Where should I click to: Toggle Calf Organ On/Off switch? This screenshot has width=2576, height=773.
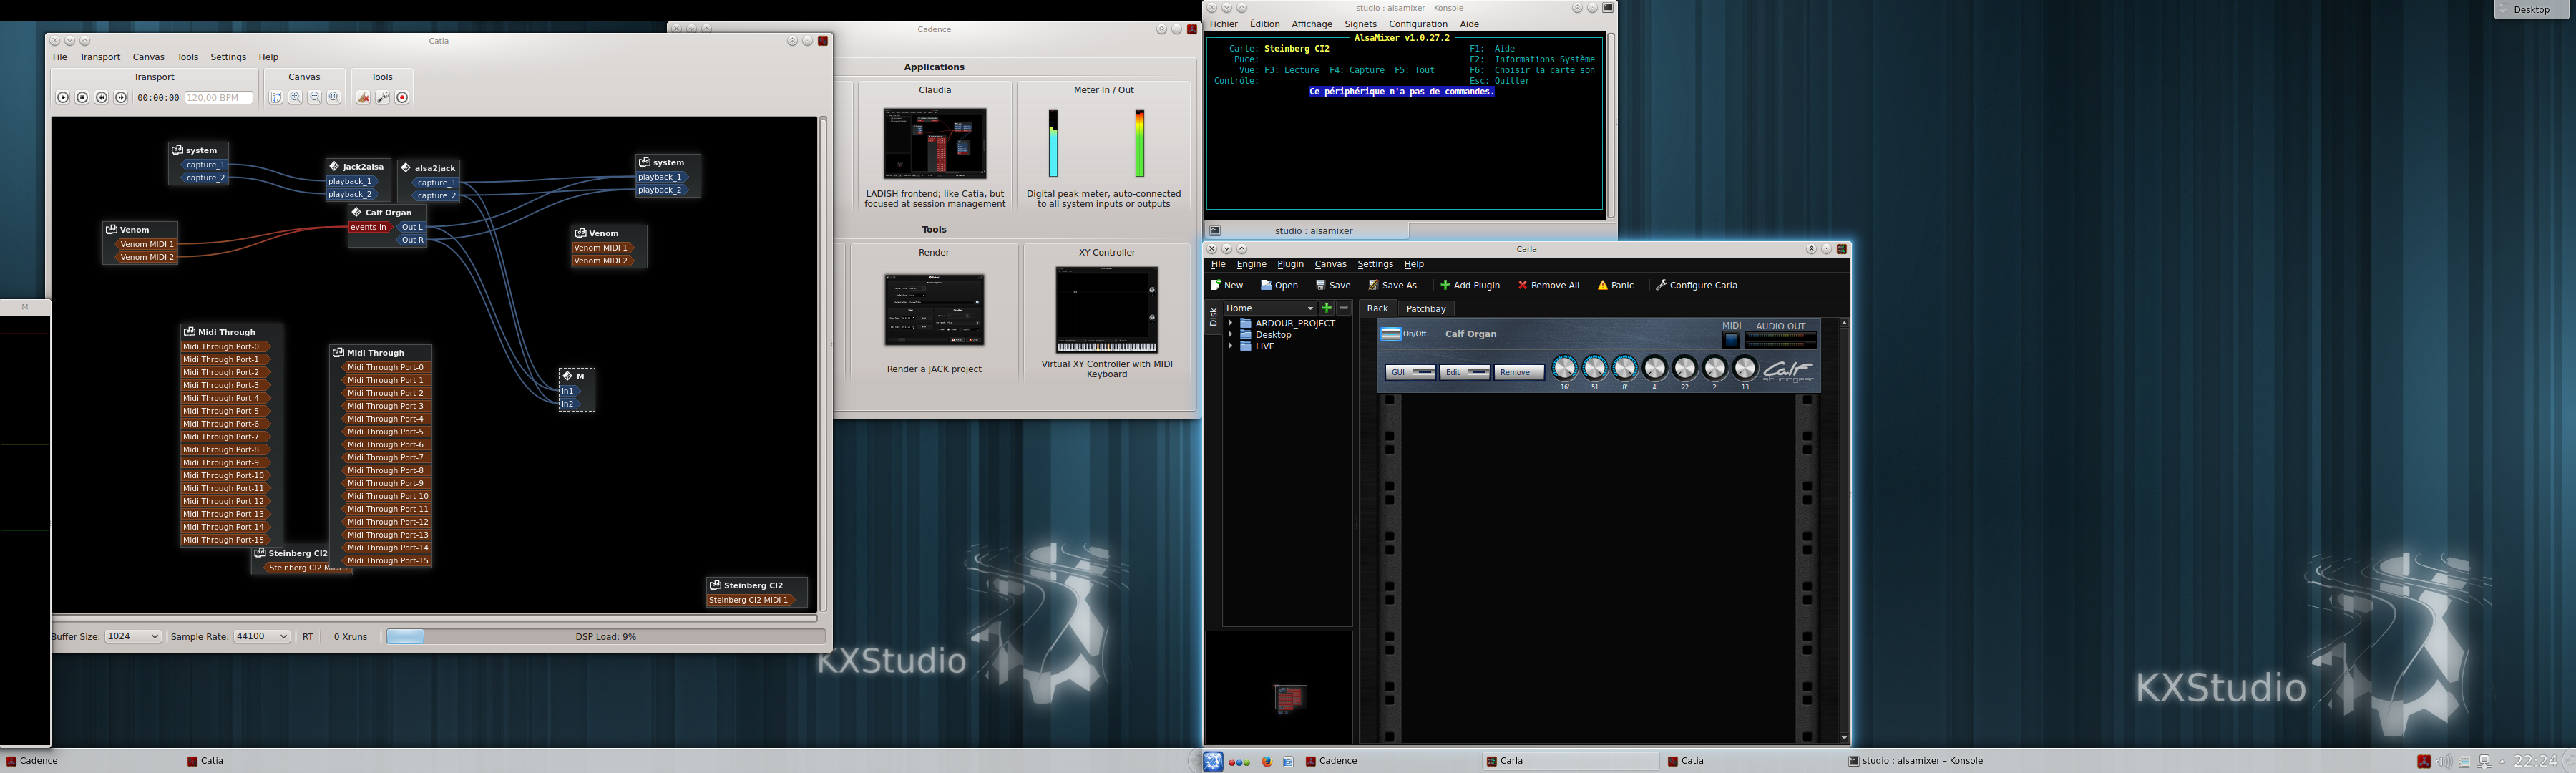pyautogui.click(x=1391, y=334)
